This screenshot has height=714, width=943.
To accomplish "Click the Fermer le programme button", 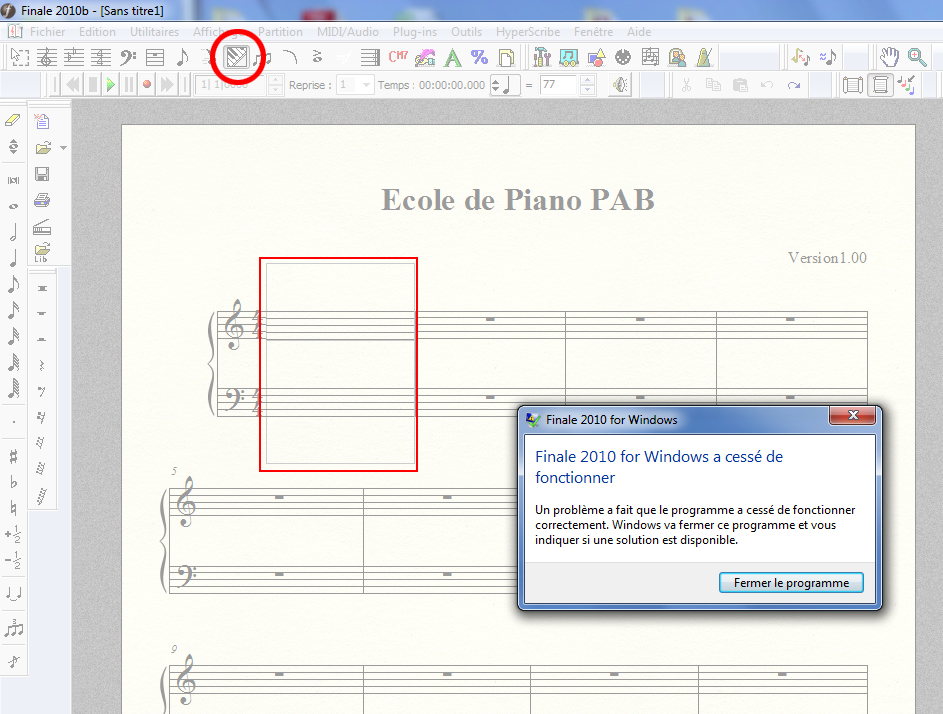I will click(x=791, y=583).
